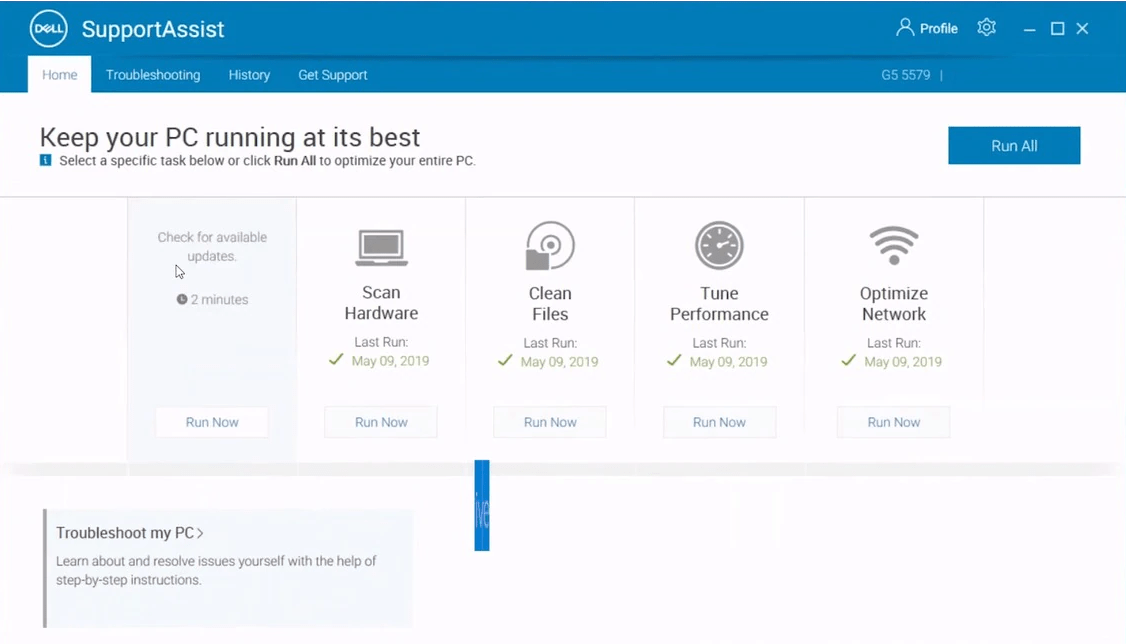Image resolution: width=1130 pixels, height=644 pixels.
Task: Click the blue info icon under heading
Action: click(45, 160)
